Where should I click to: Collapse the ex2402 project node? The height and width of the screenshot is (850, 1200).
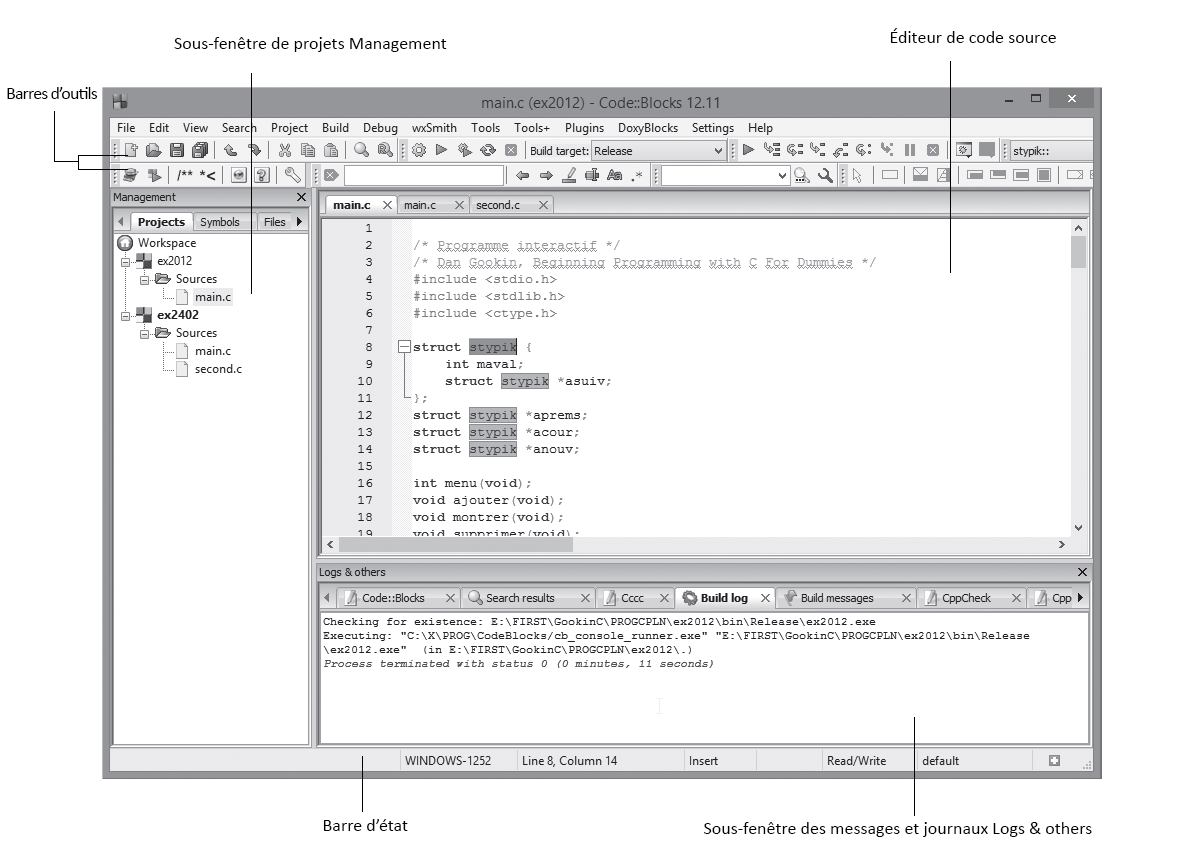click(126, 315)
